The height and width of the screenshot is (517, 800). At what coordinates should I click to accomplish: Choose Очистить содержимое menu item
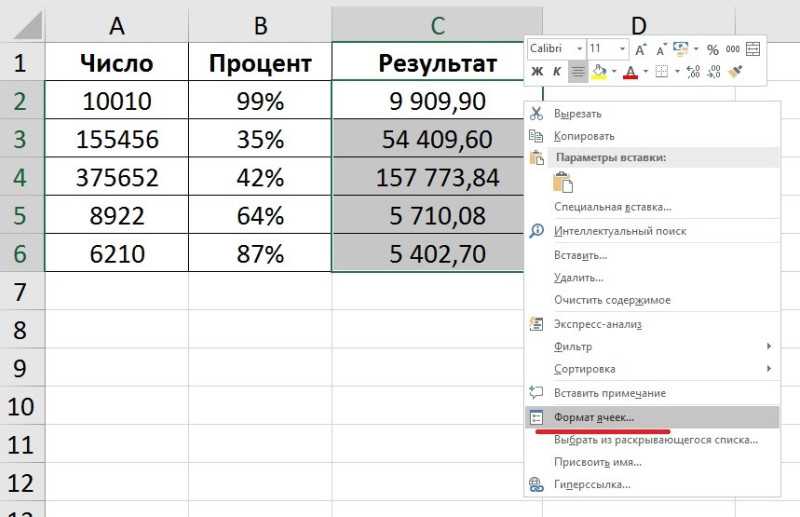point(653,300)
